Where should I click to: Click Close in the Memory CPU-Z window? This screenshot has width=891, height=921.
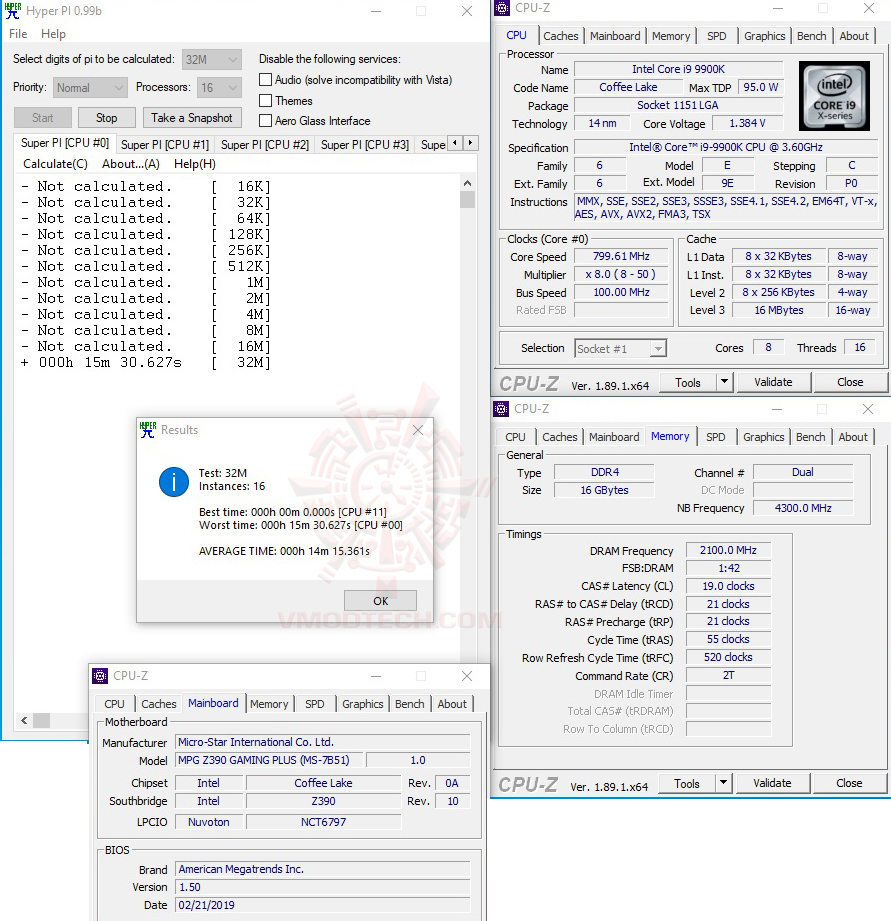(849, 783)
